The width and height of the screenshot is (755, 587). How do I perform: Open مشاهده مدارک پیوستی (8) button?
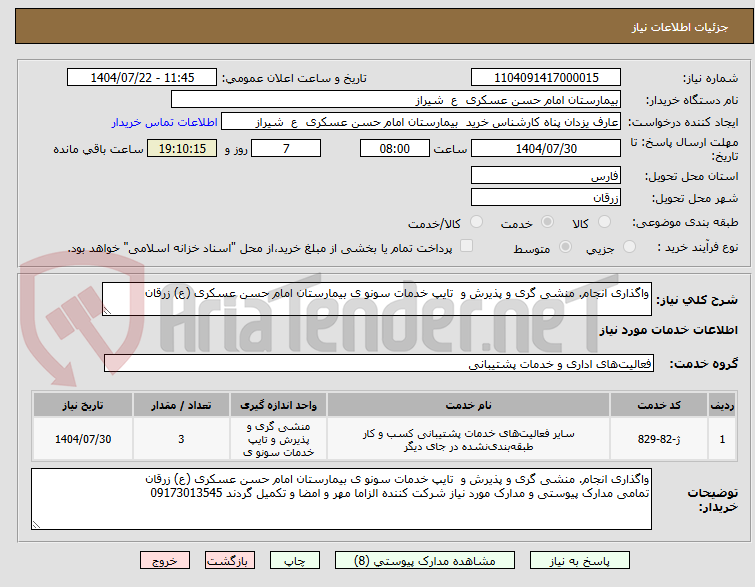point(425,561)
